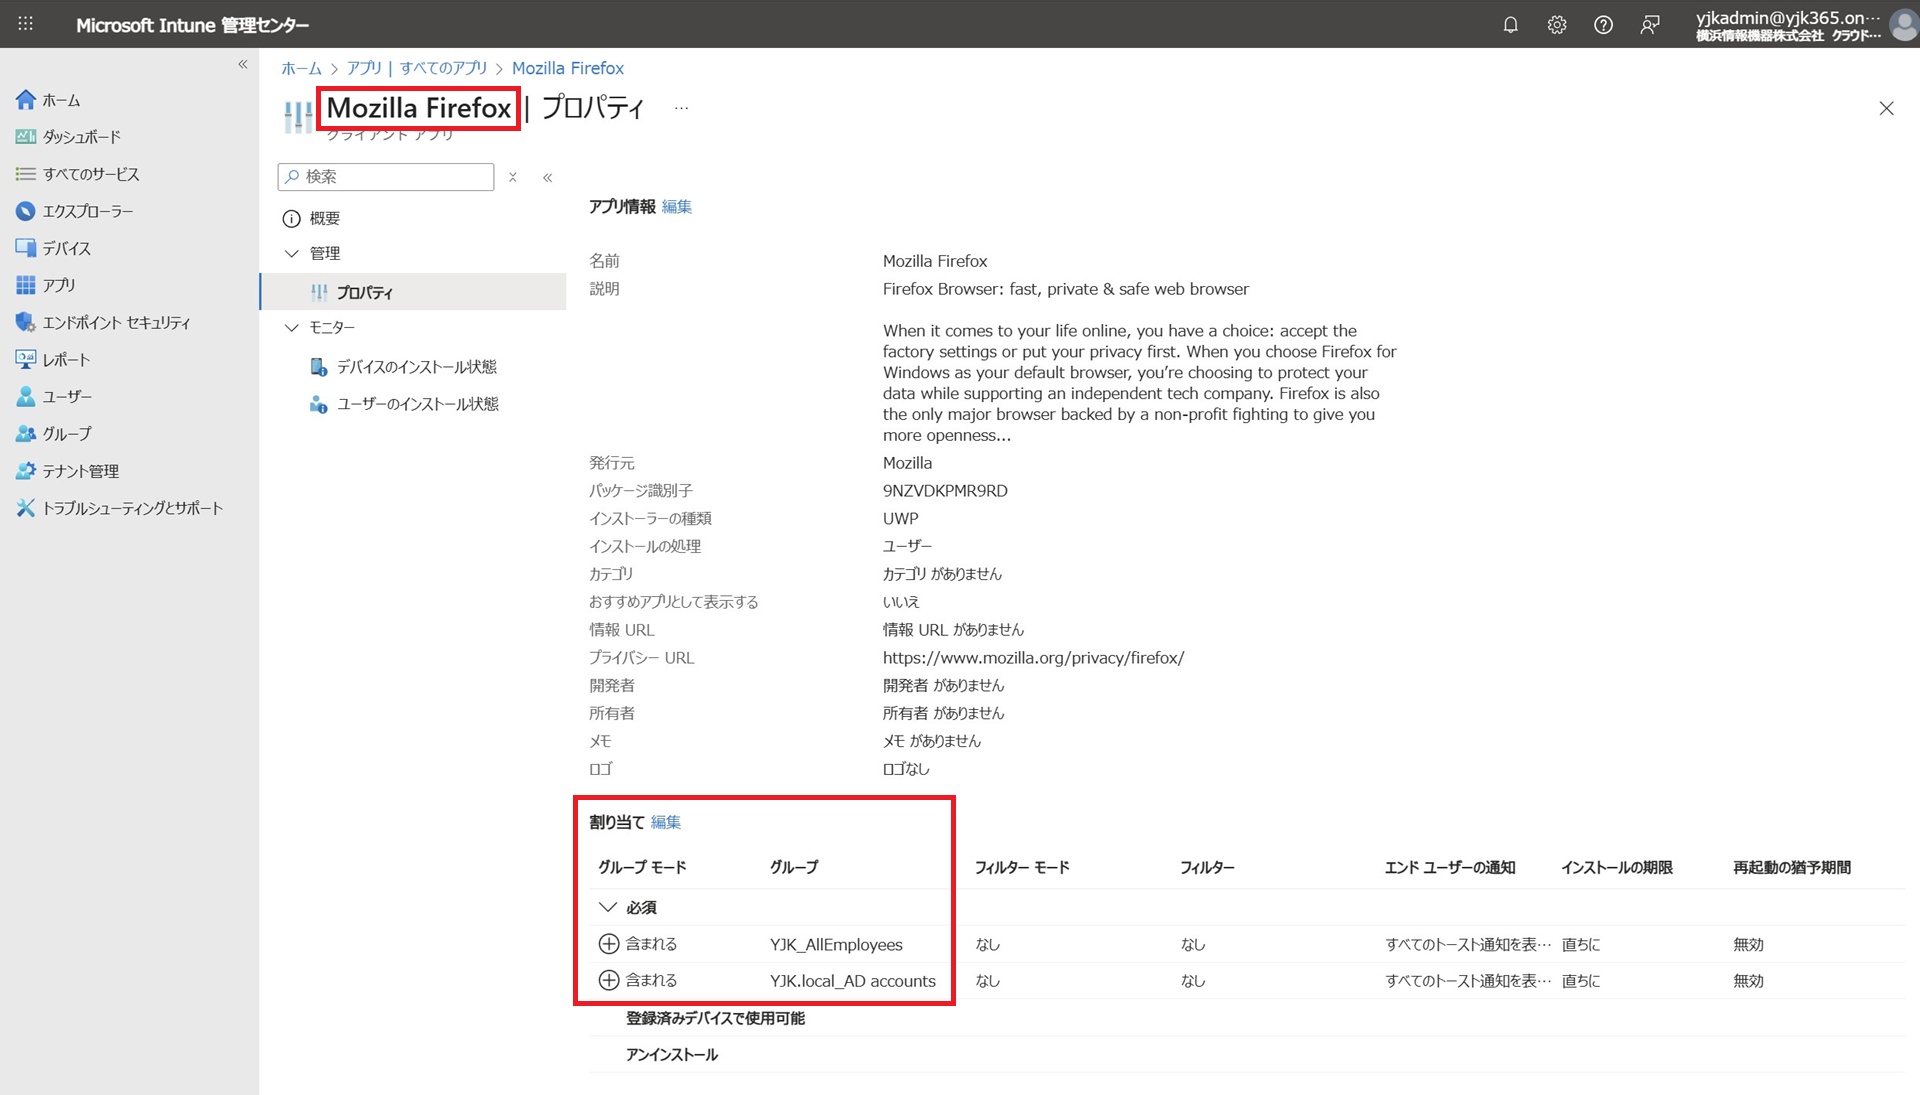Viewport: 1920px width, 1095px height.
Task: Open エンドポイント セキュリティ shield icon
Action: 26,322
